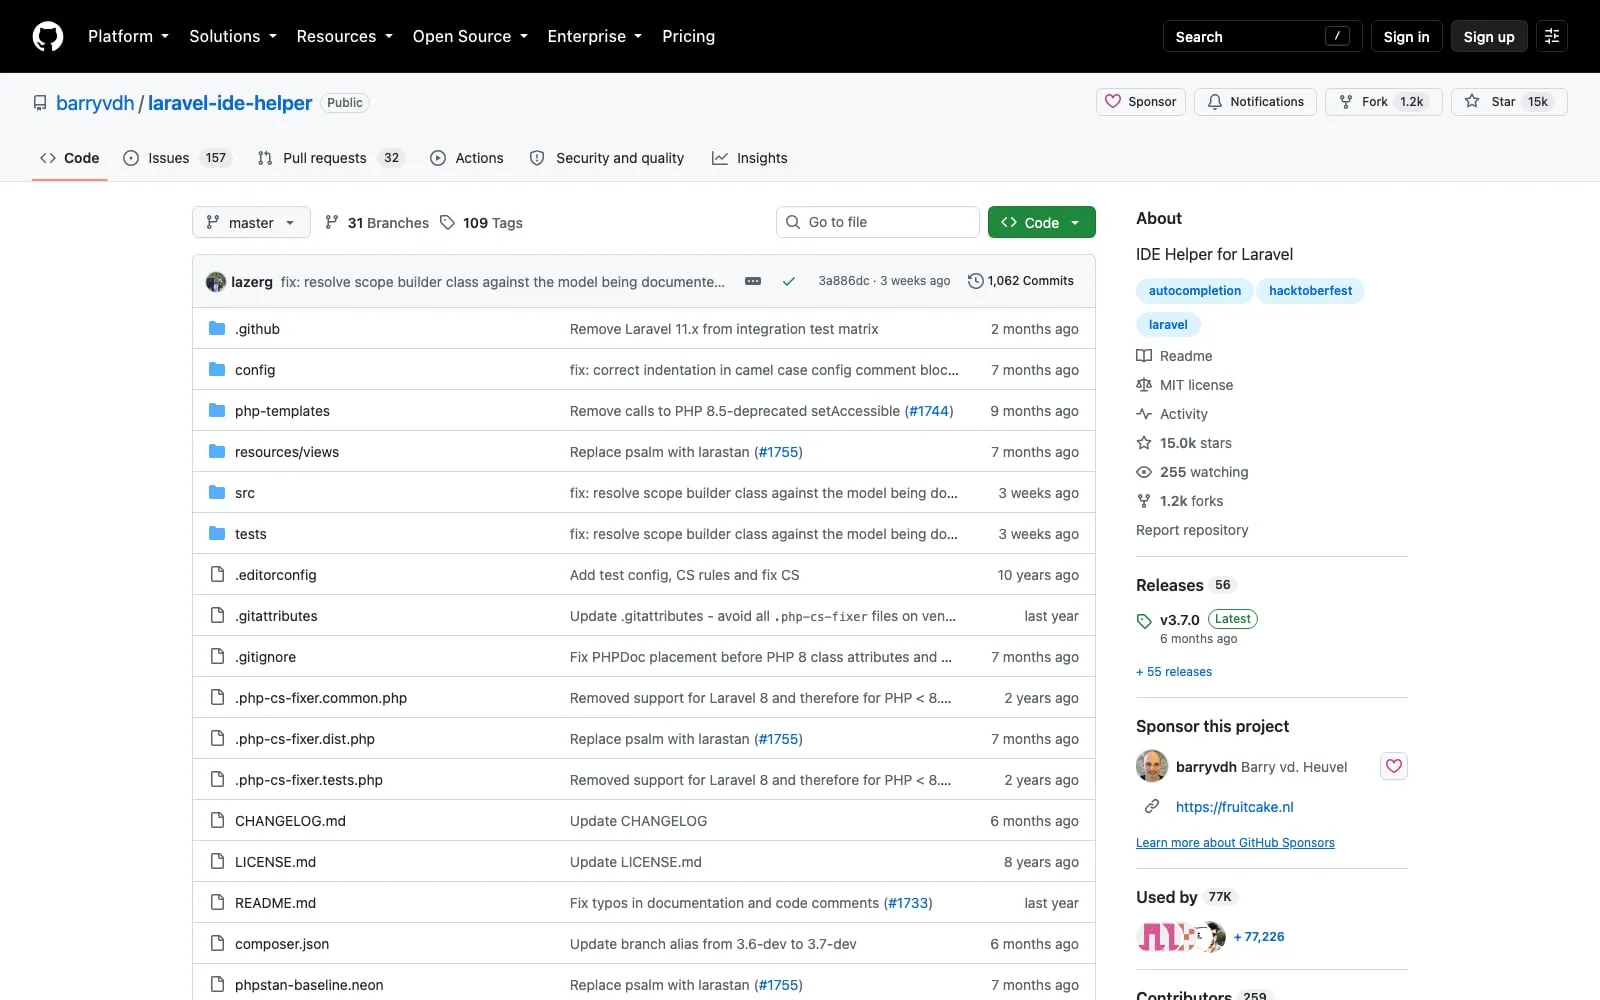This screenshot has width=1600, height=1000.
Task: Open the Actions tab
Action: (467, 158)
